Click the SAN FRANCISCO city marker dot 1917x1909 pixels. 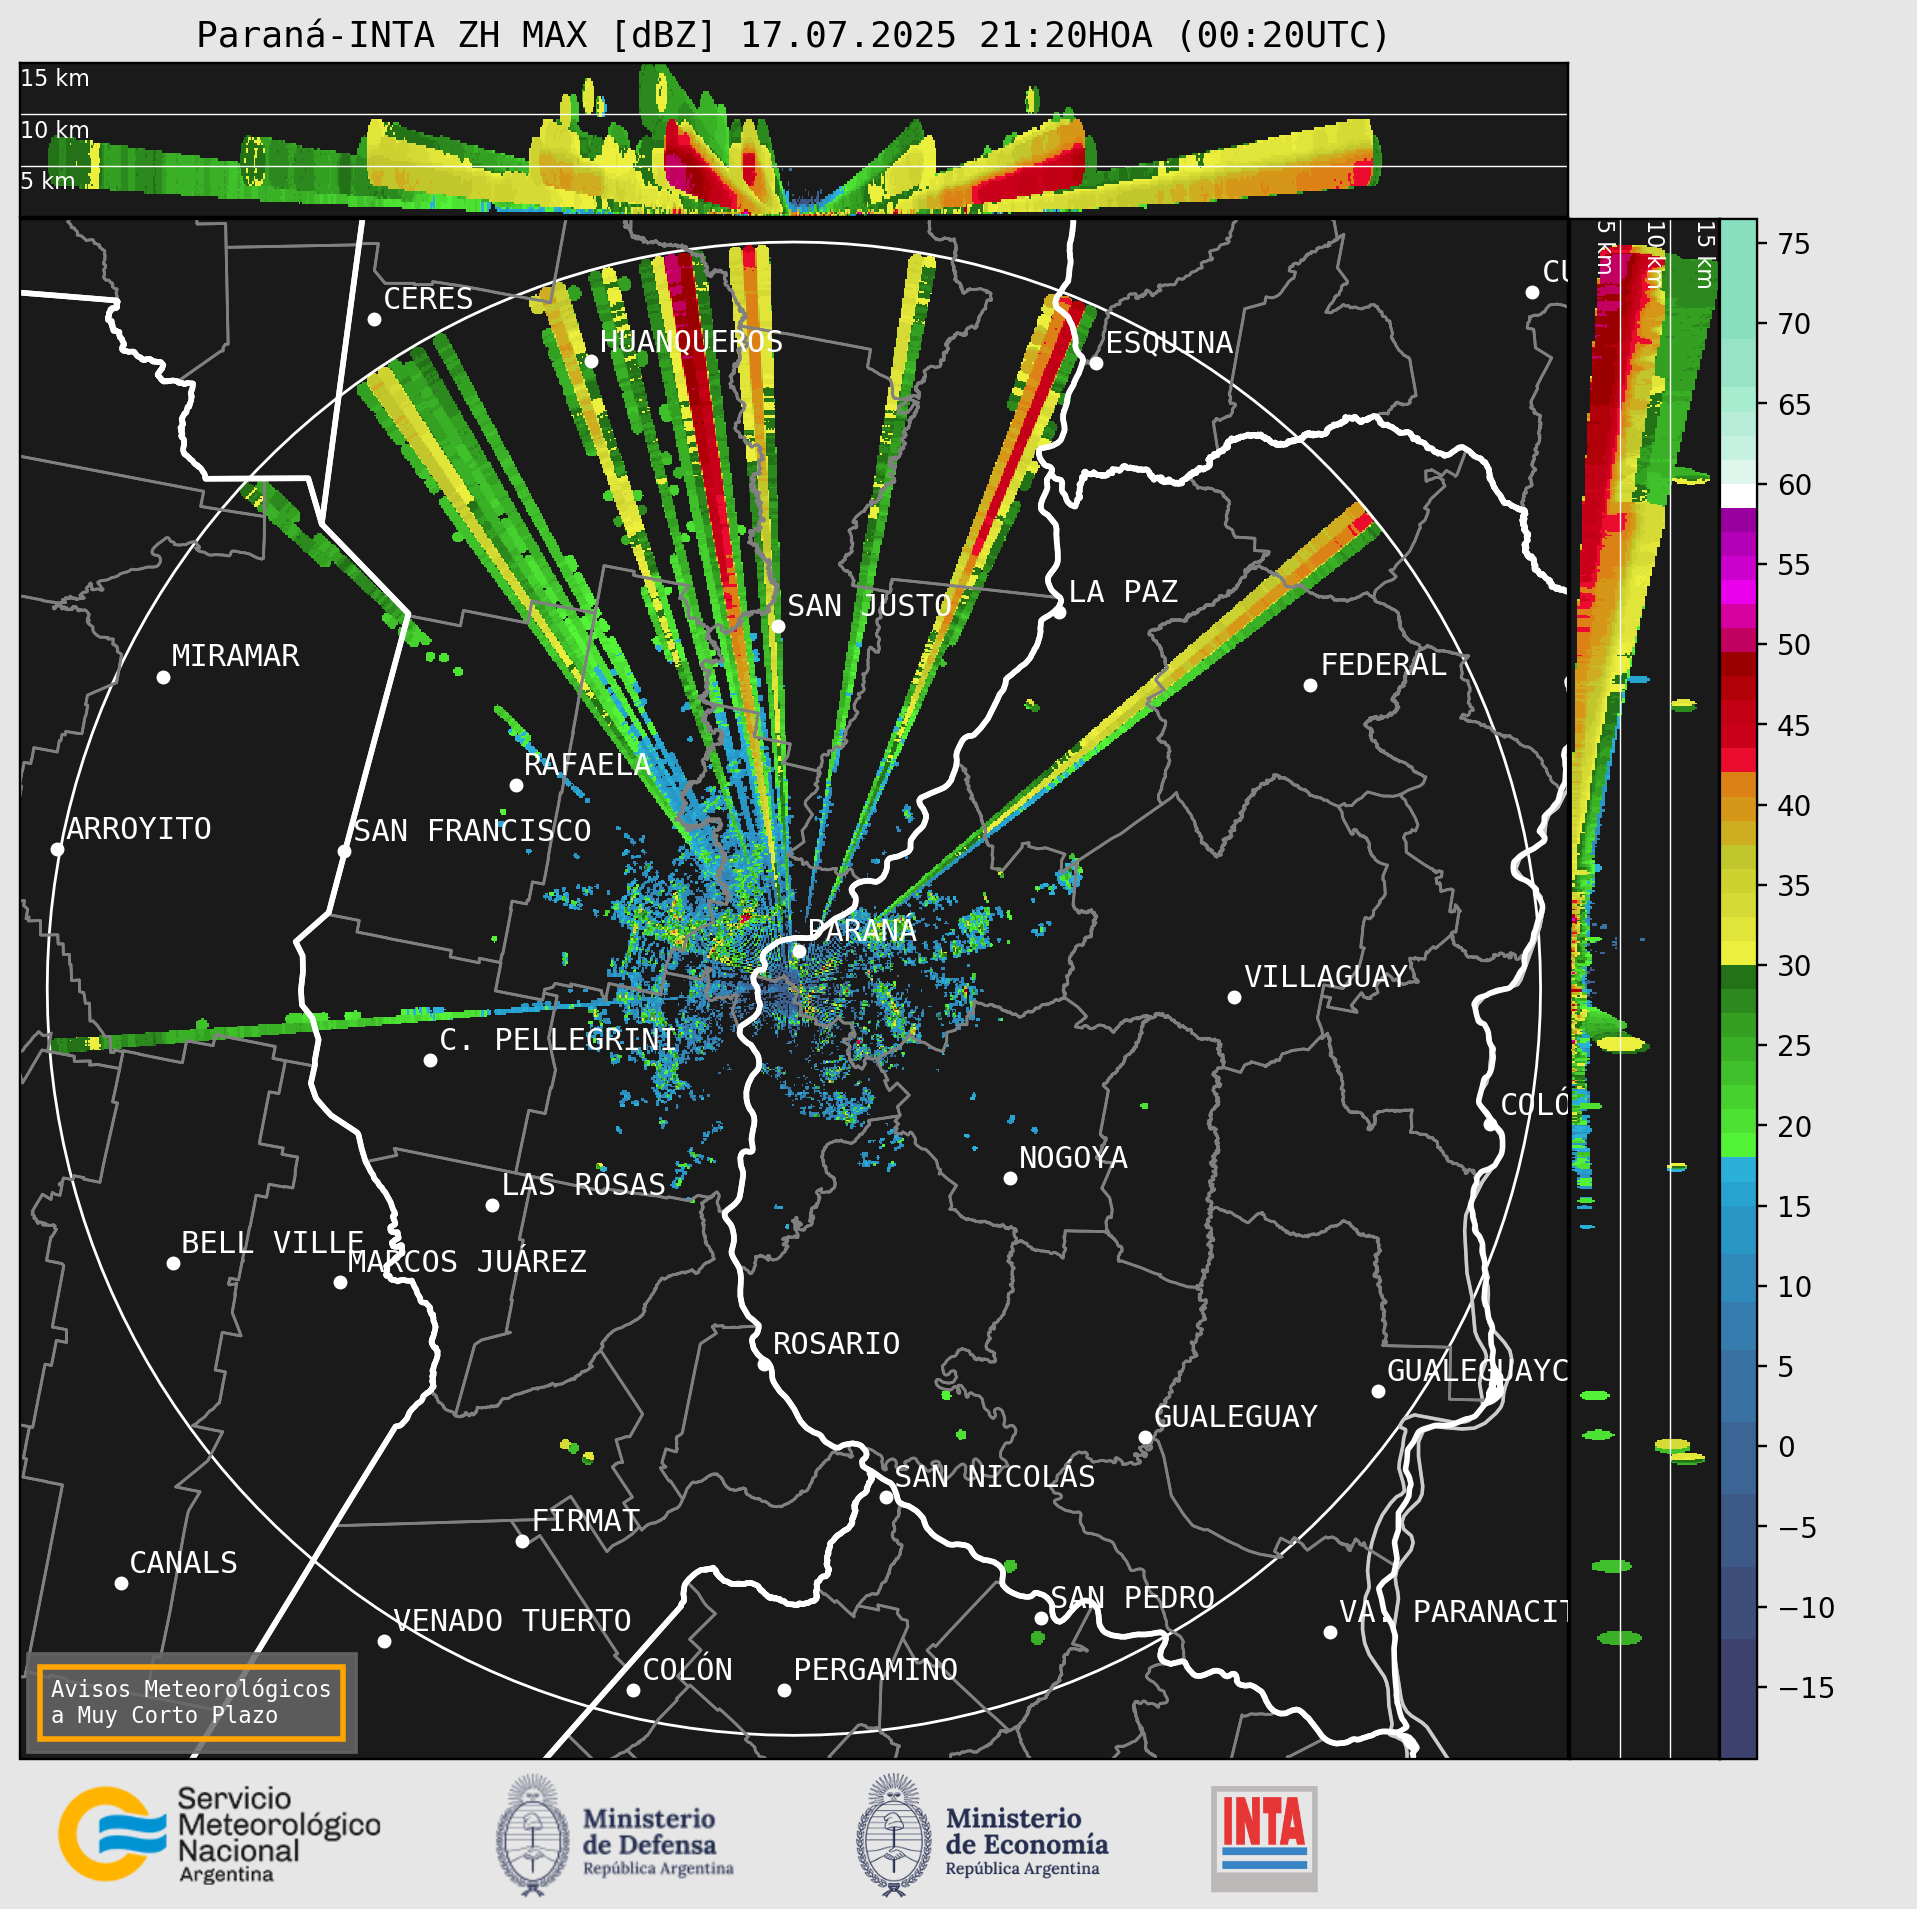(x=344, y=851)
